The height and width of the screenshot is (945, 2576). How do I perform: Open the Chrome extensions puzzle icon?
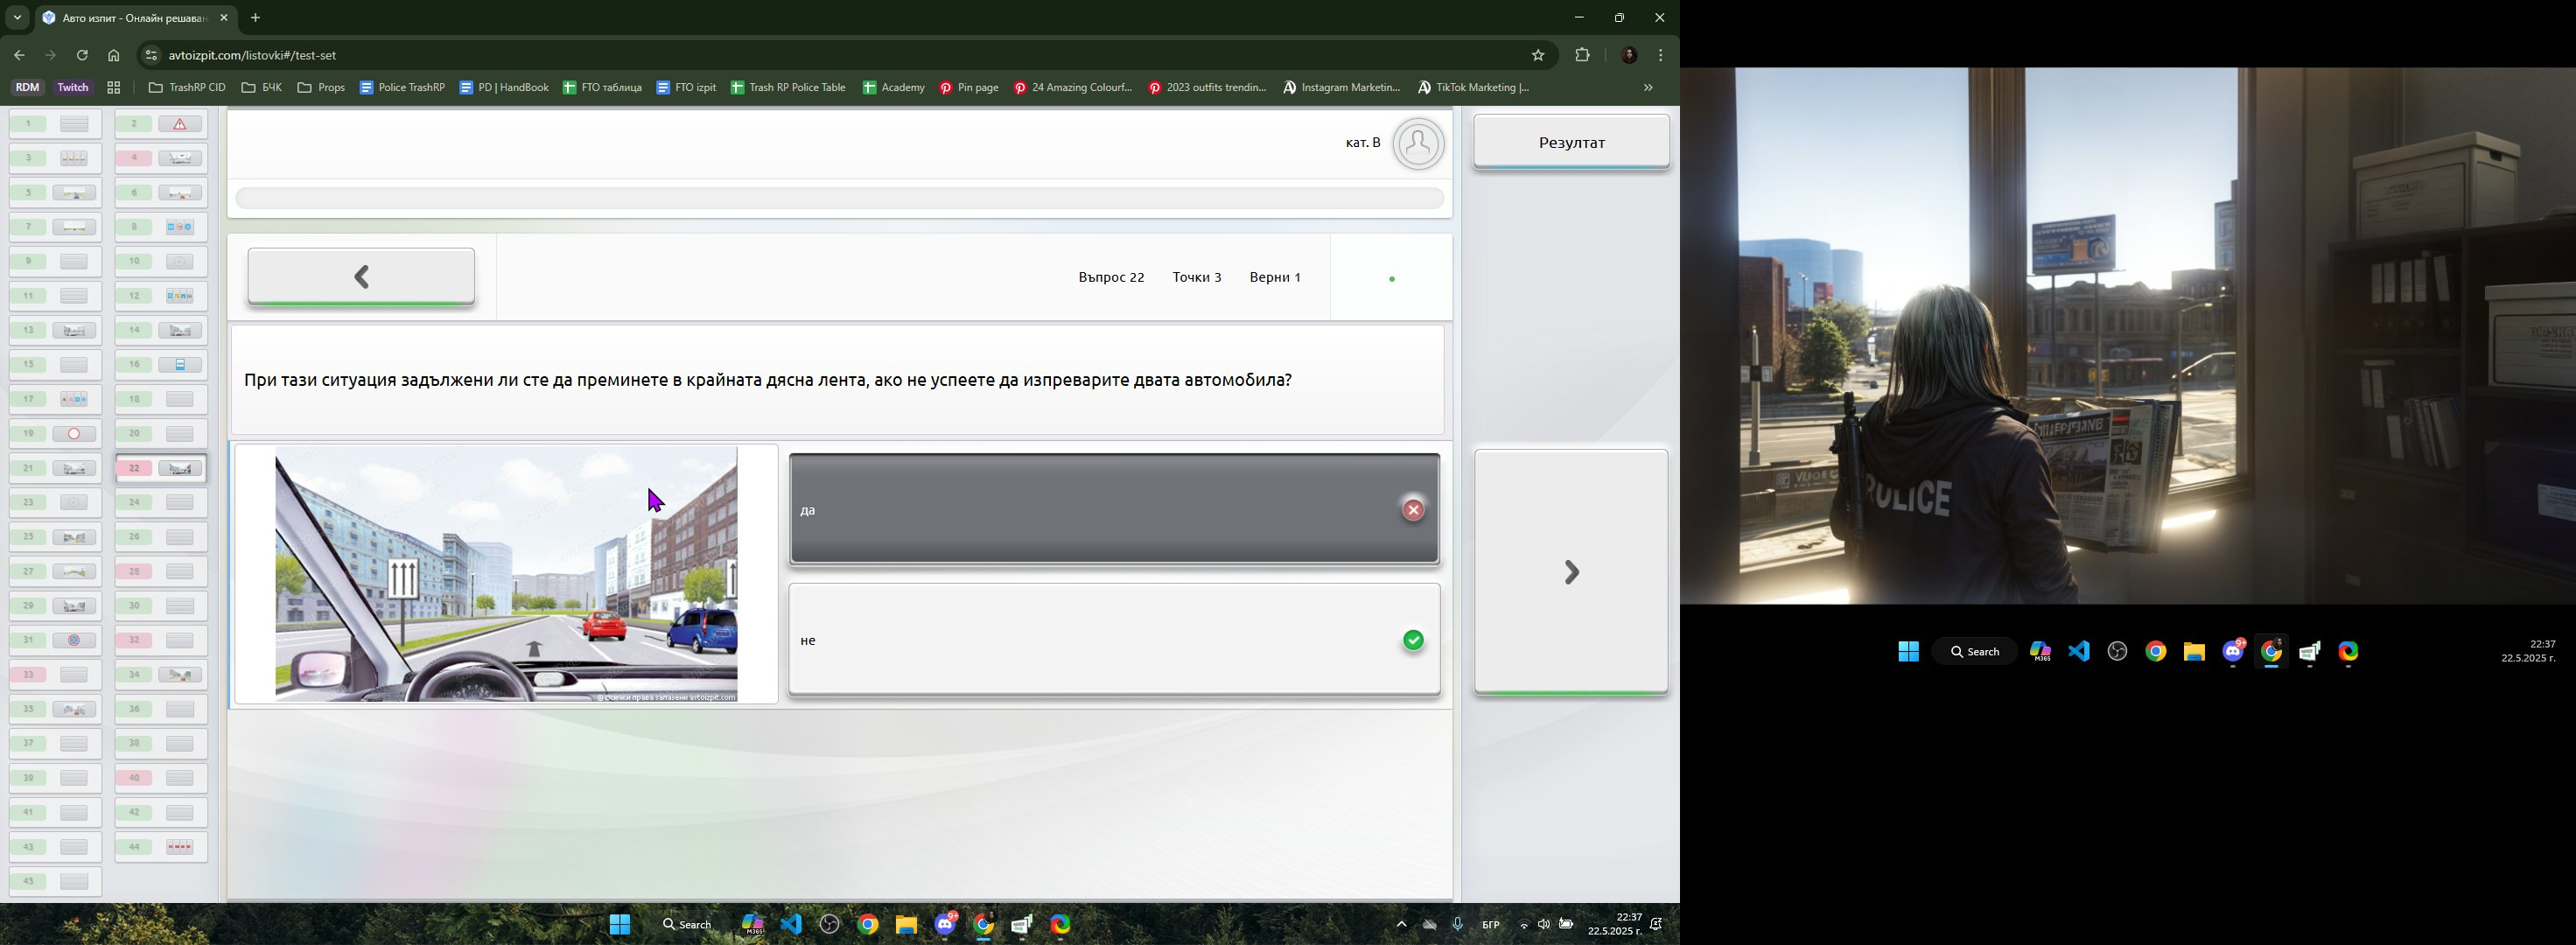pyautogui.click(x=1582, y=56)
